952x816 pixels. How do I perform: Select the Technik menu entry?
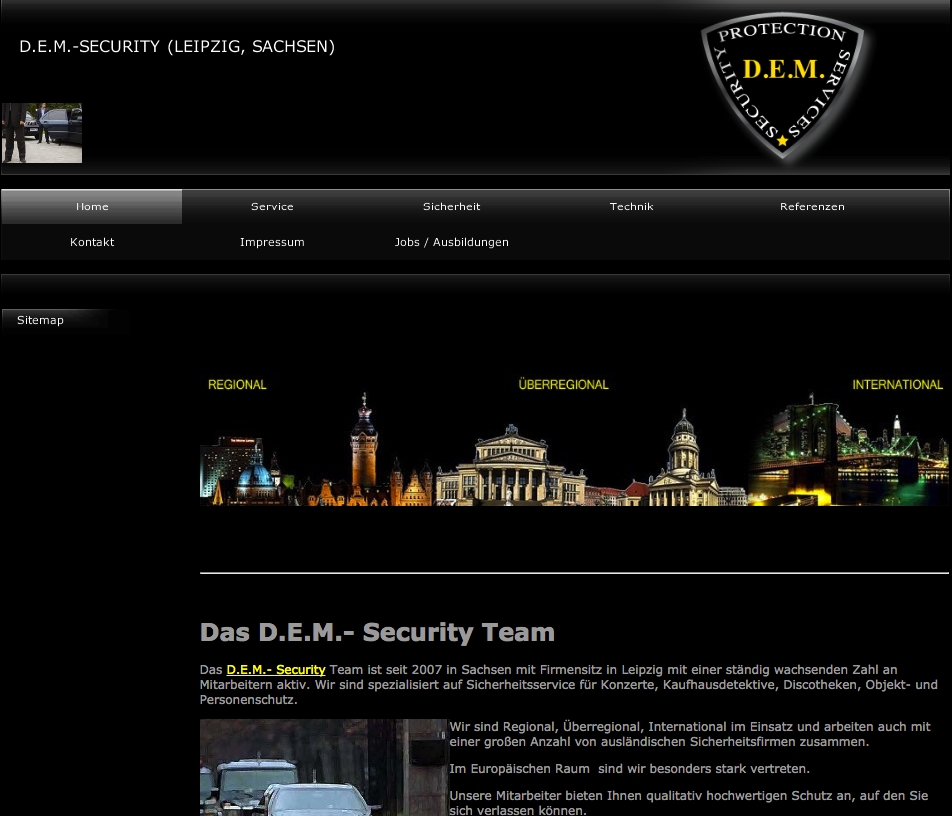coord(631,206)
